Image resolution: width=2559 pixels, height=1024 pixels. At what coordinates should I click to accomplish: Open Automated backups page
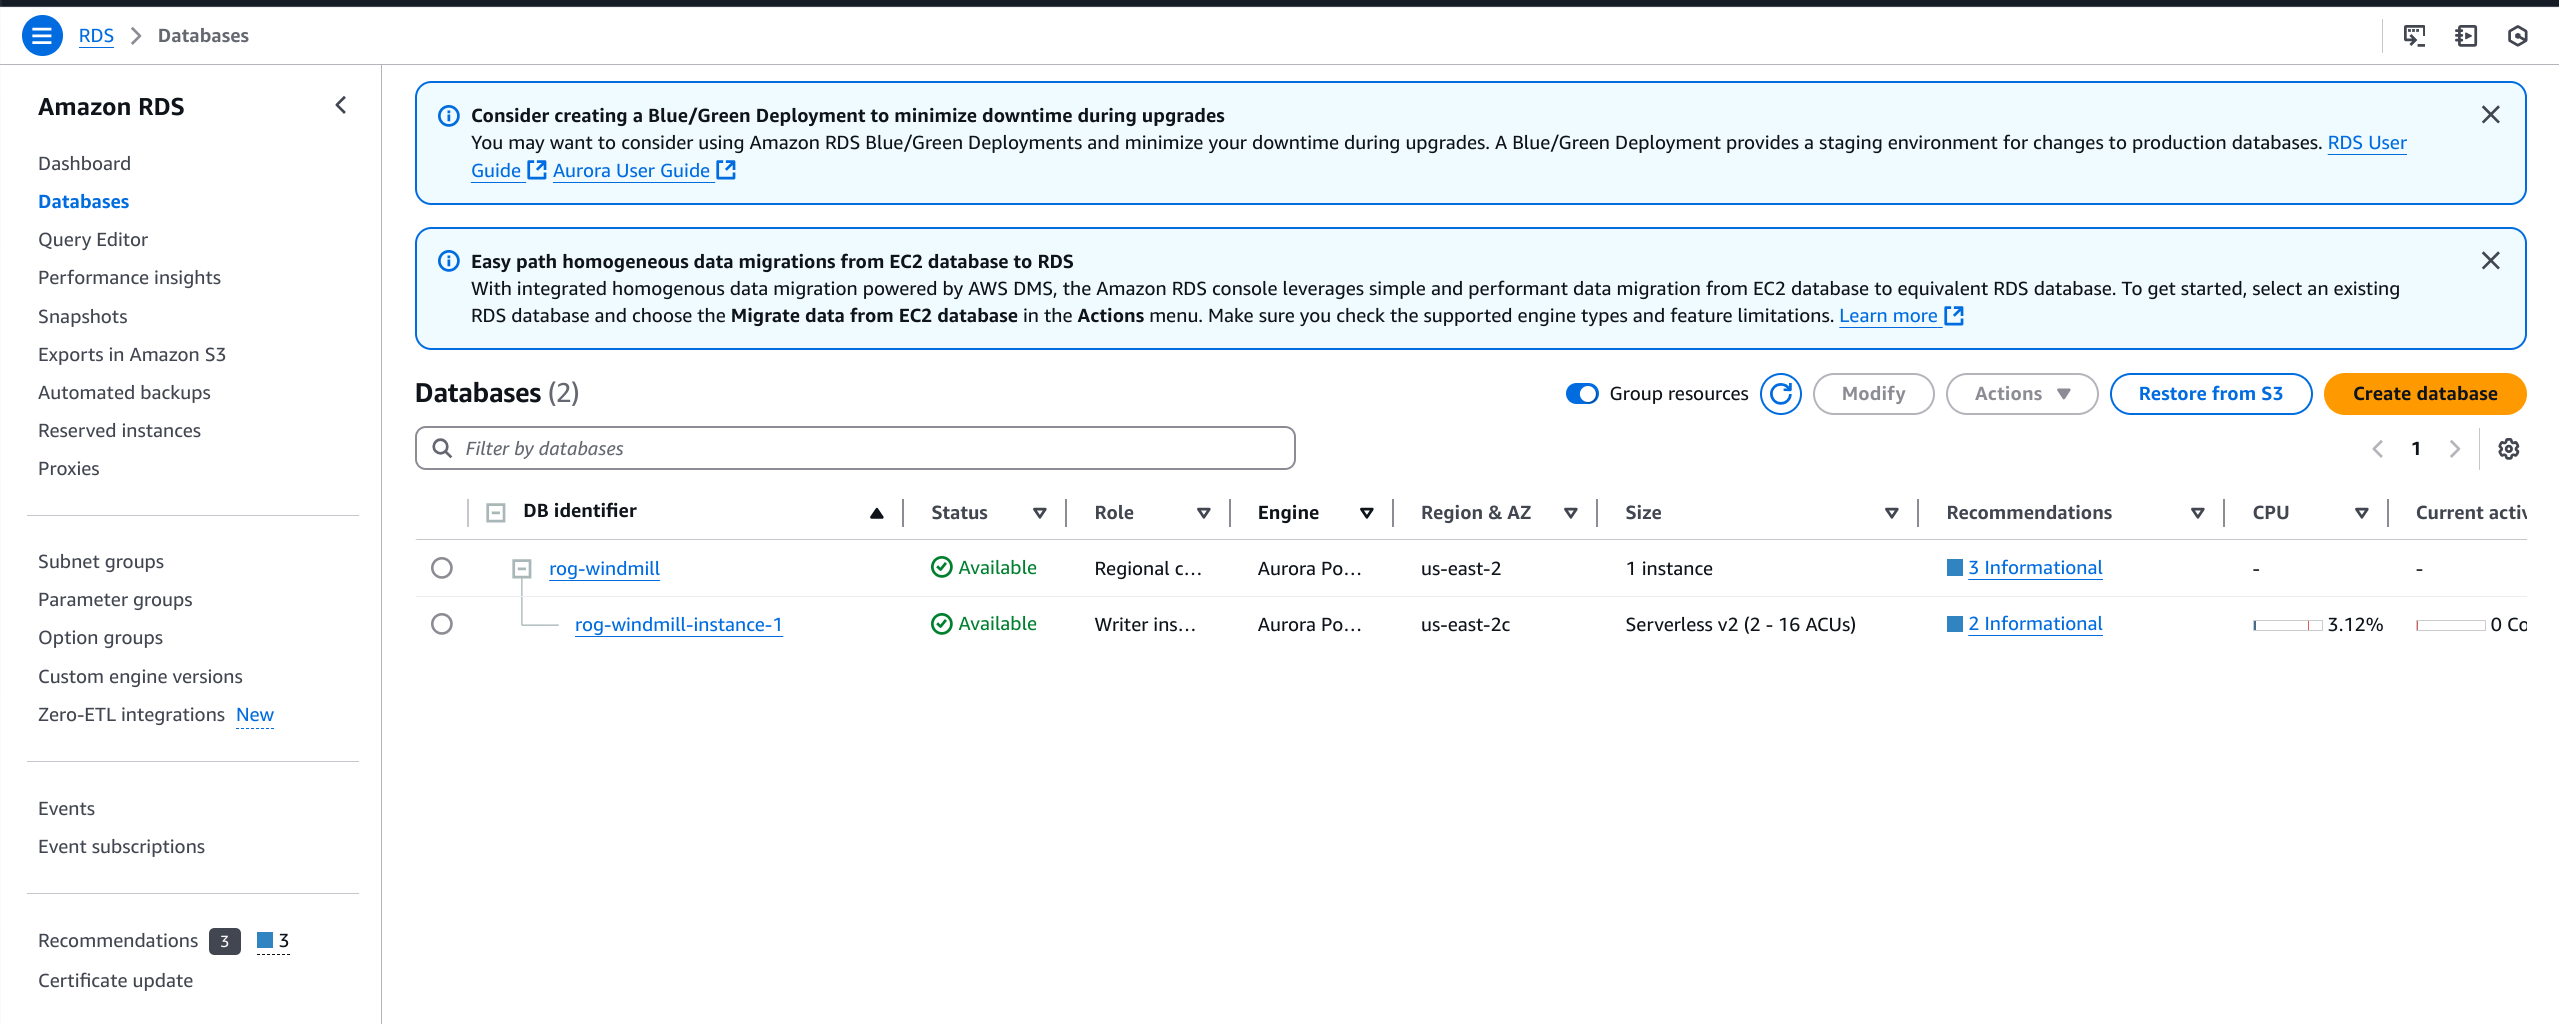pyautogui.click(x=124, y=393)
